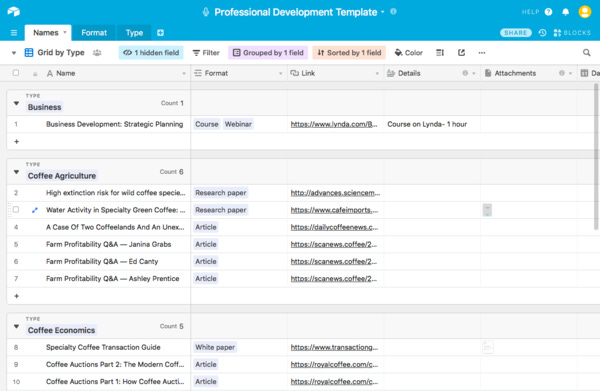
Task: Open the Filter options
Action: (x=206, y=53)
